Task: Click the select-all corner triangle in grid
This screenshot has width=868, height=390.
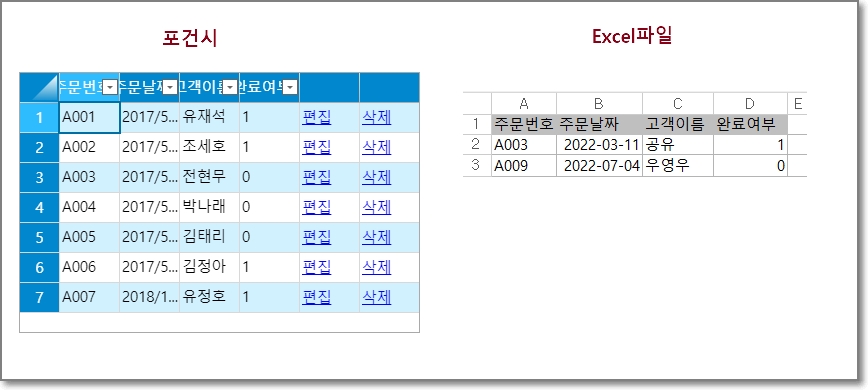Action: 39,87
